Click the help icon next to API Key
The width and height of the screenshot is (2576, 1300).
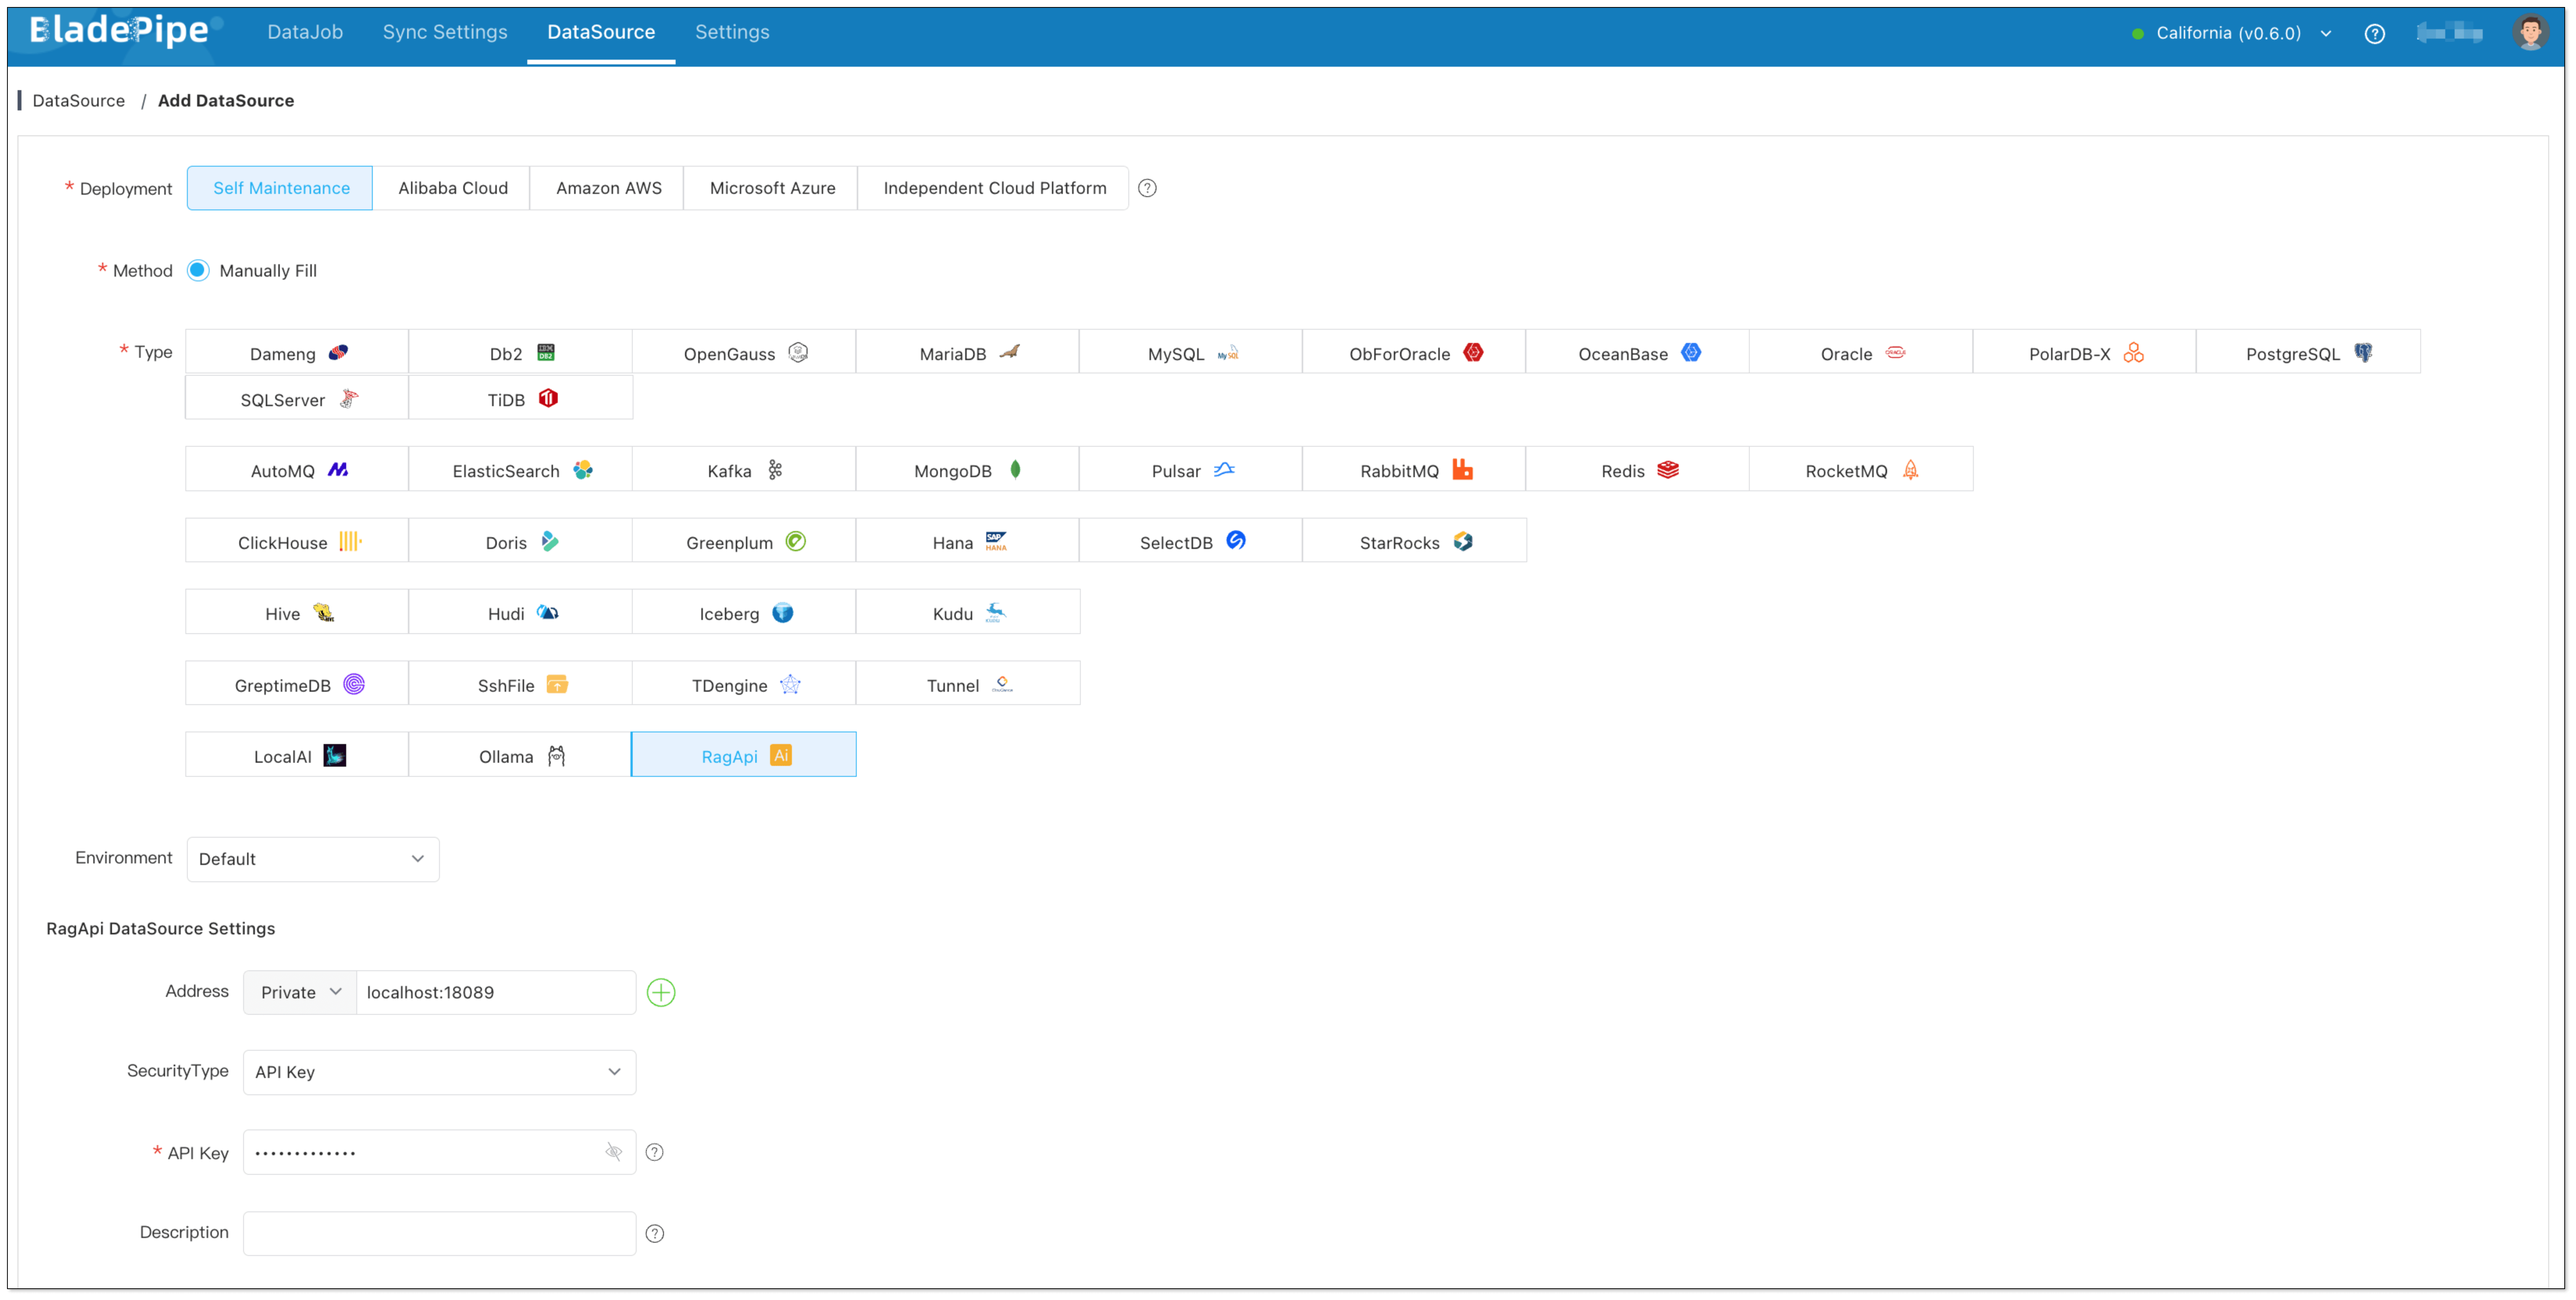(x=655, y=1152)
